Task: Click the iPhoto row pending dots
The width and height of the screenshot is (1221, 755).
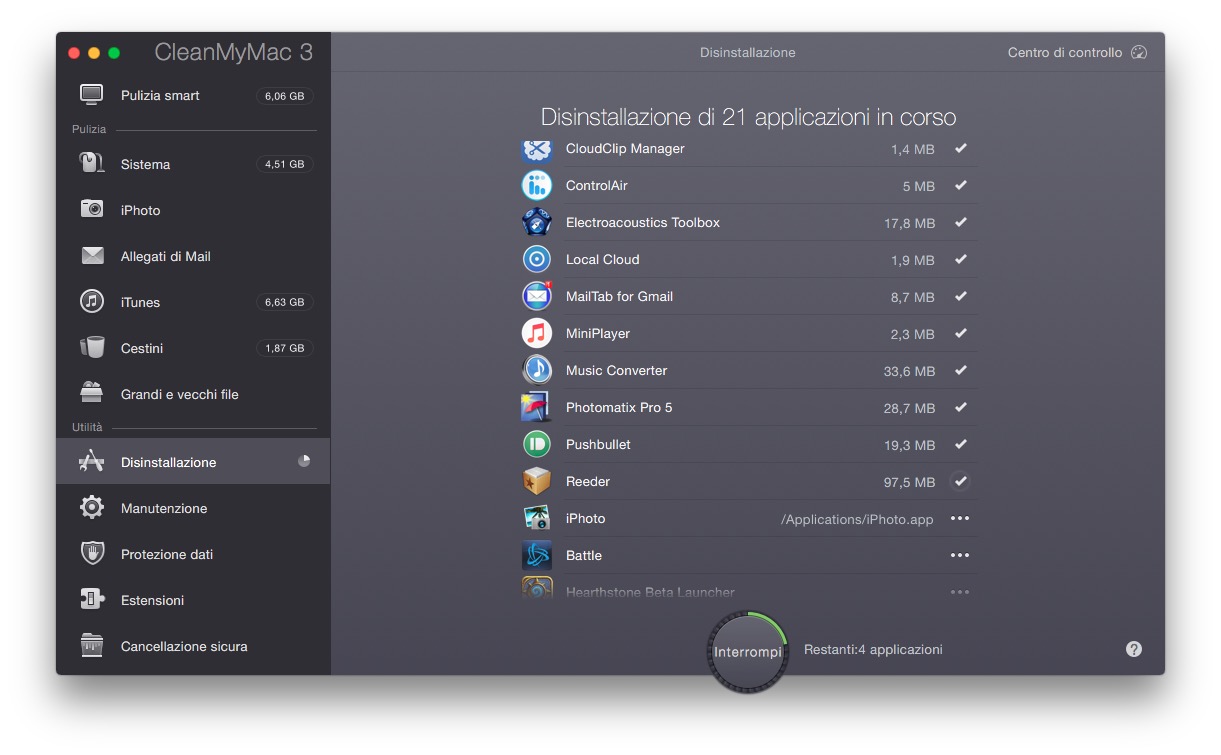Action: pyautogui.click(x=960, y=518)
